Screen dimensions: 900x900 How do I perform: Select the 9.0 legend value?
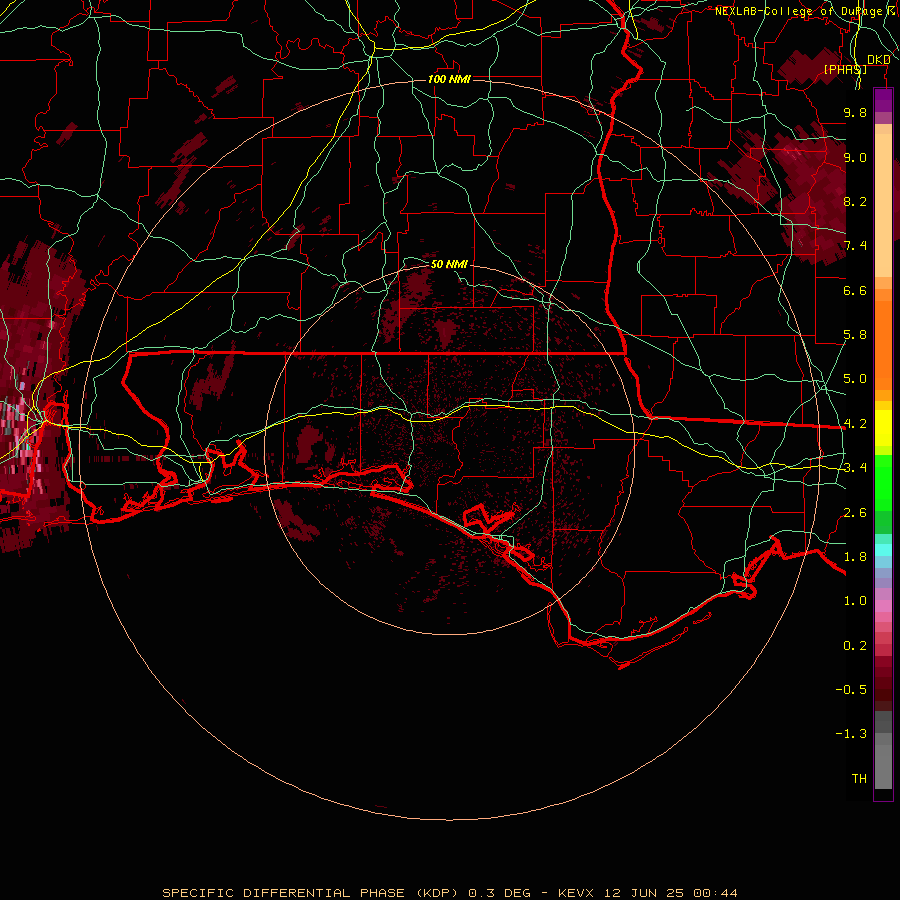[x=855, y=157]
